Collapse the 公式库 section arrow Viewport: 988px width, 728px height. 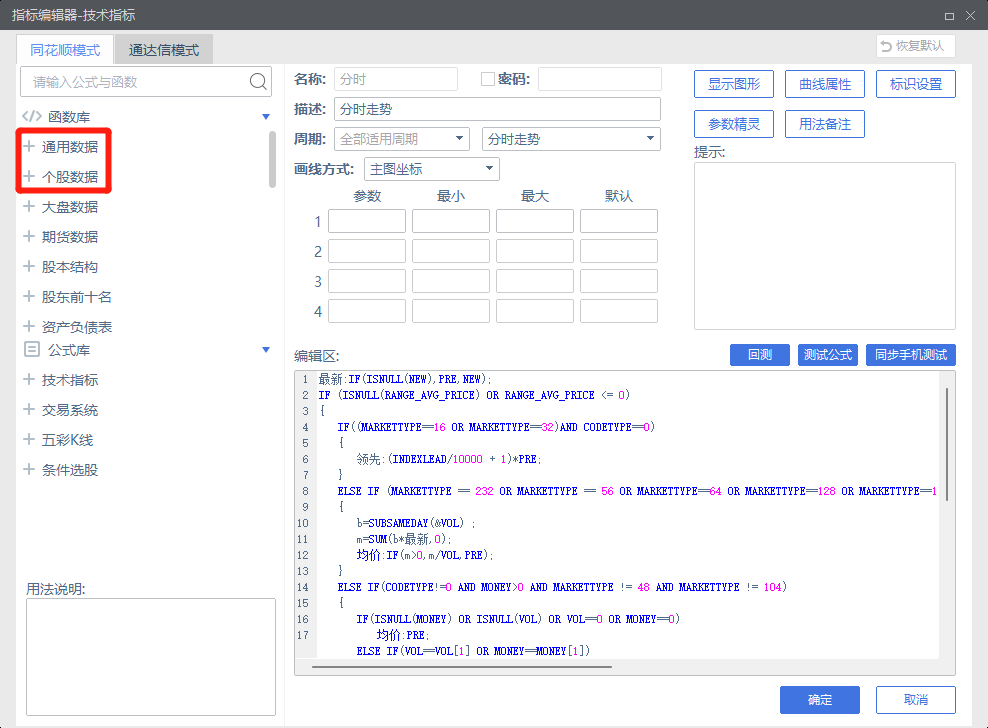266,350
